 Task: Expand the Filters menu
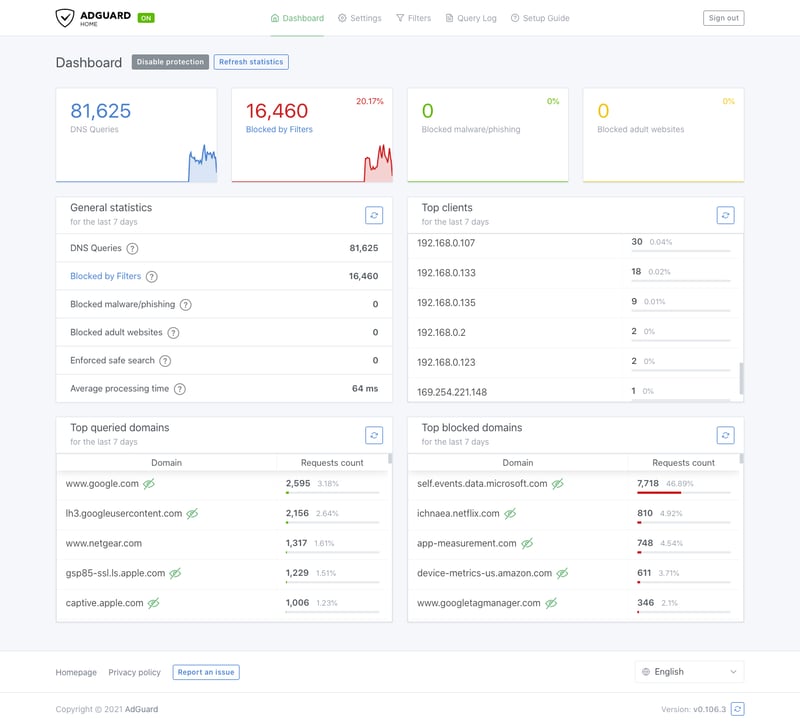click(414, 18)
